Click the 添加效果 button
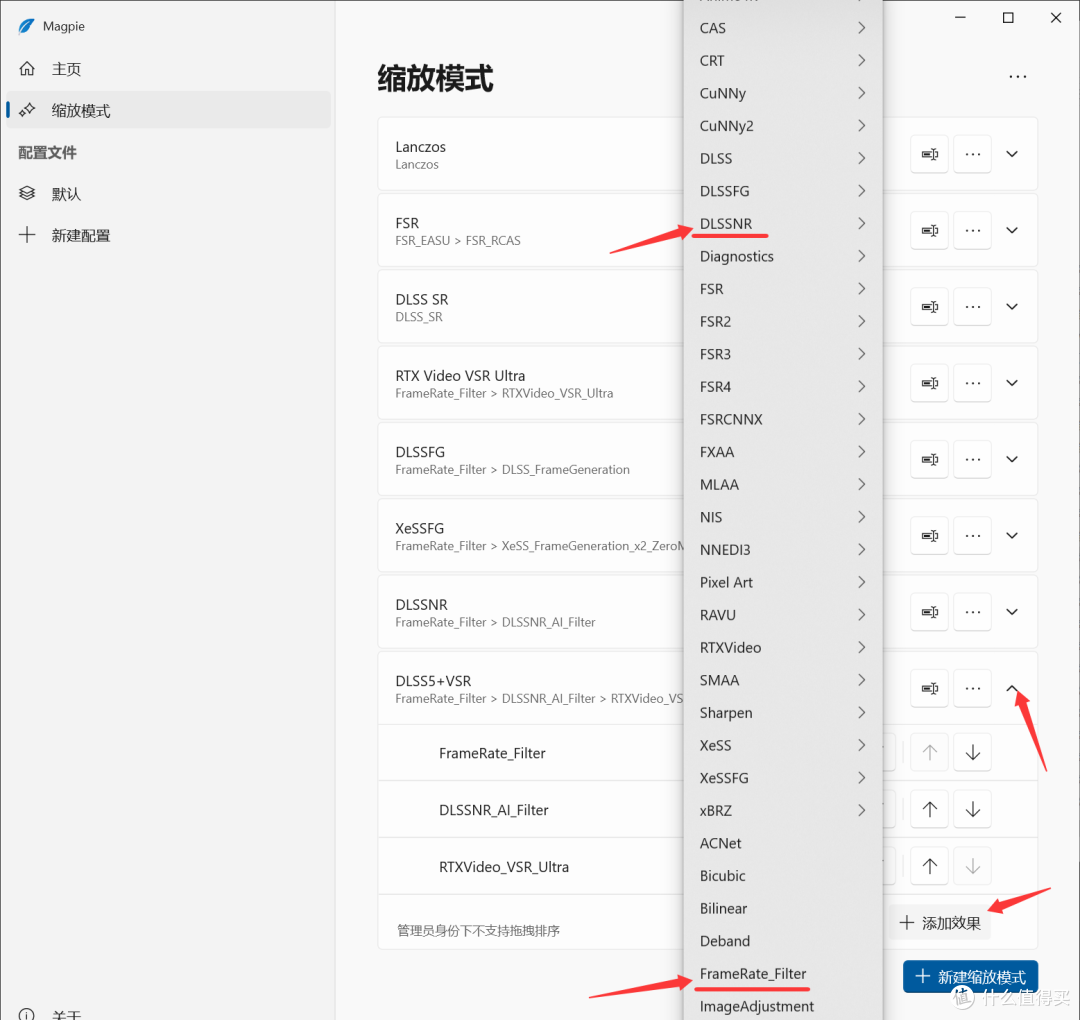 pos(940,923)
